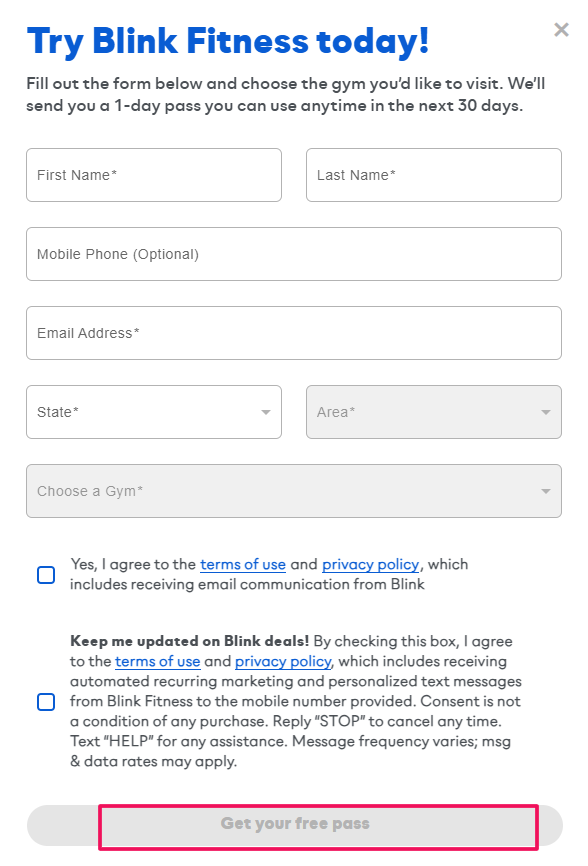The height and width of the screenshot is (866, 588).
Task: Click into the Email Address field
Action: coord(294,333)
